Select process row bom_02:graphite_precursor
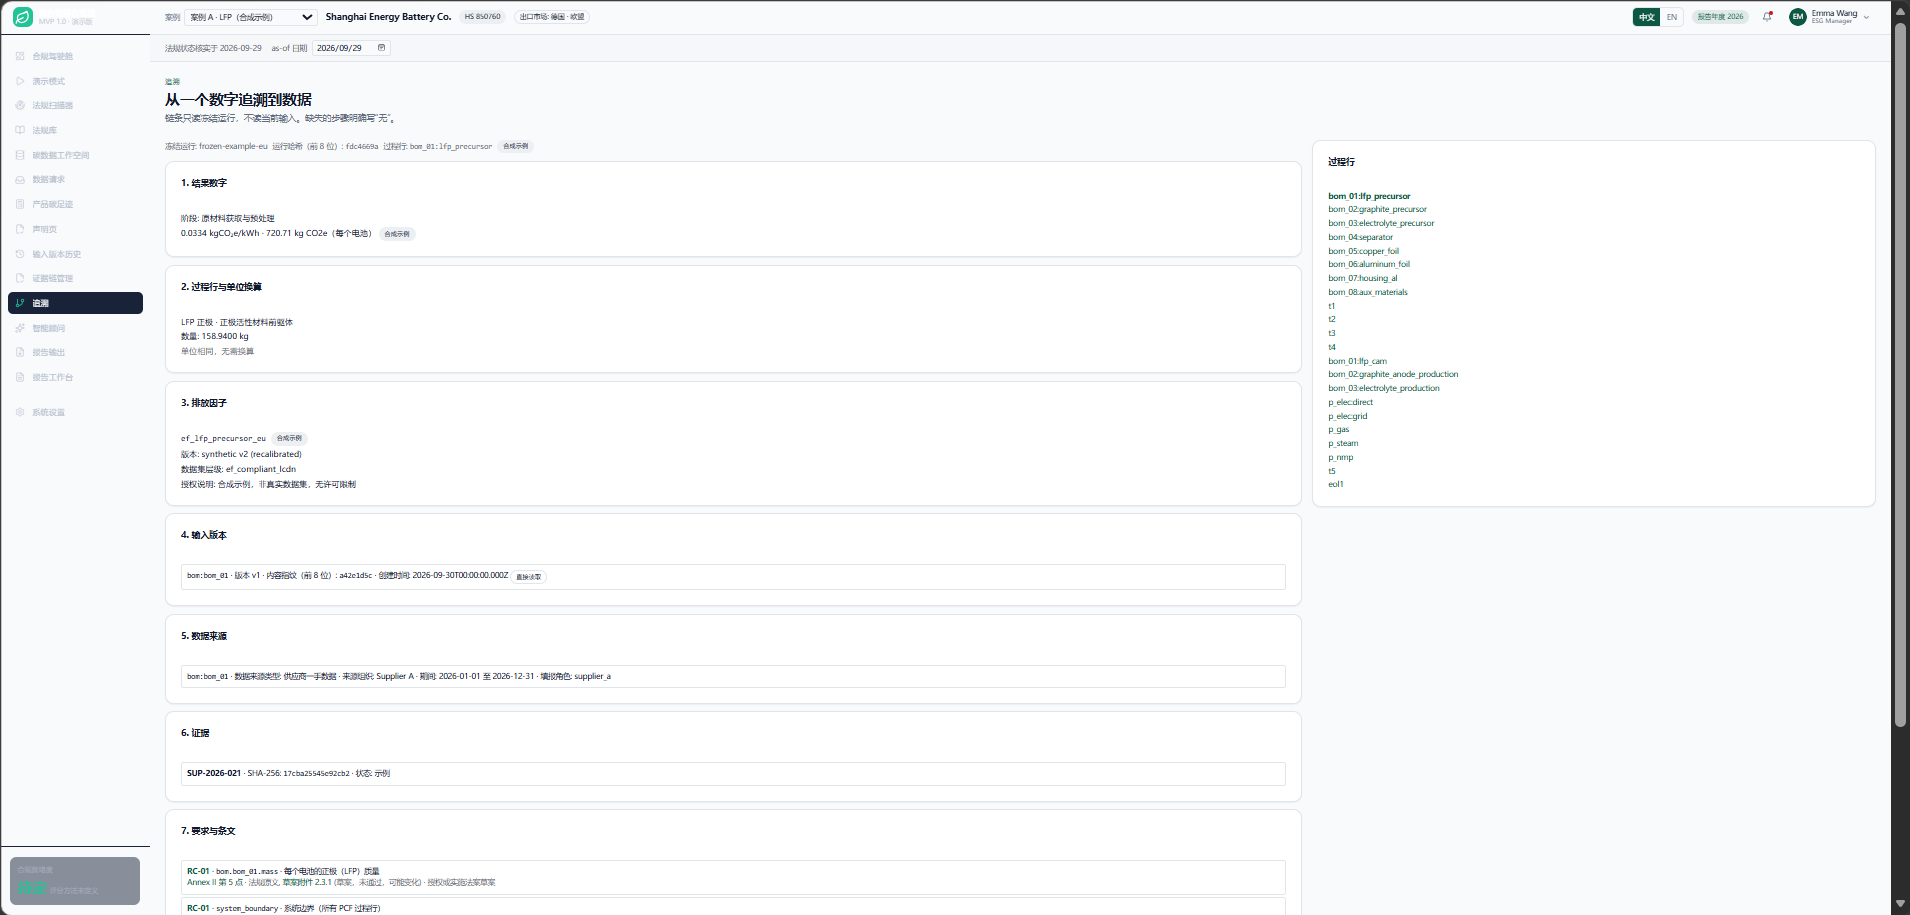 [1377, 209]
